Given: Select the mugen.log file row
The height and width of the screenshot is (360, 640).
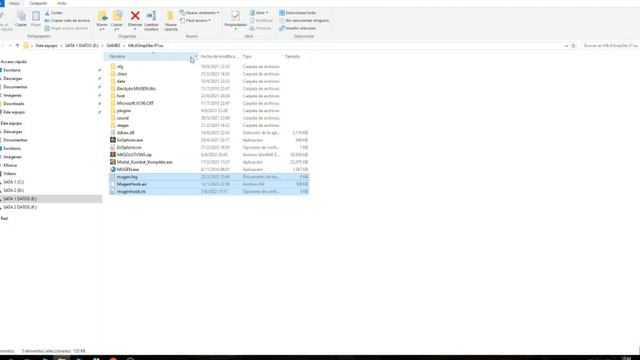Looking at the screenshot, I should (x=209, y=177).
